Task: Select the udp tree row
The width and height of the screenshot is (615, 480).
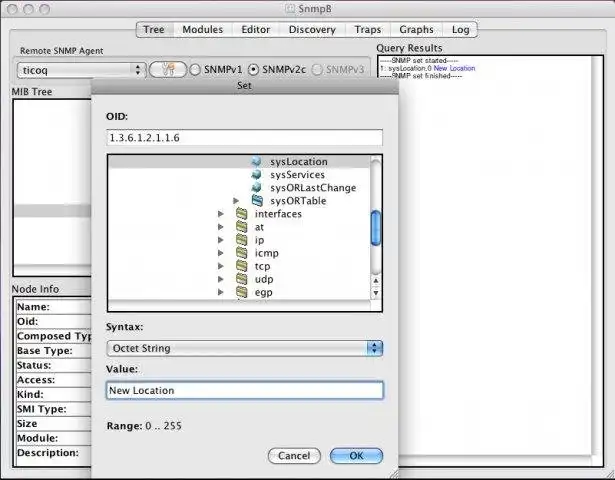Action: (238, 279)
